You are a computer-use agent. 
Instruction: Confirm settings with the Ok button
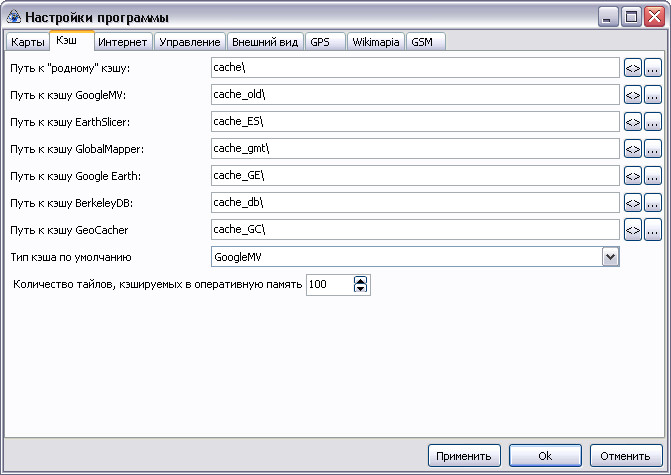click(x=545, y=456)
